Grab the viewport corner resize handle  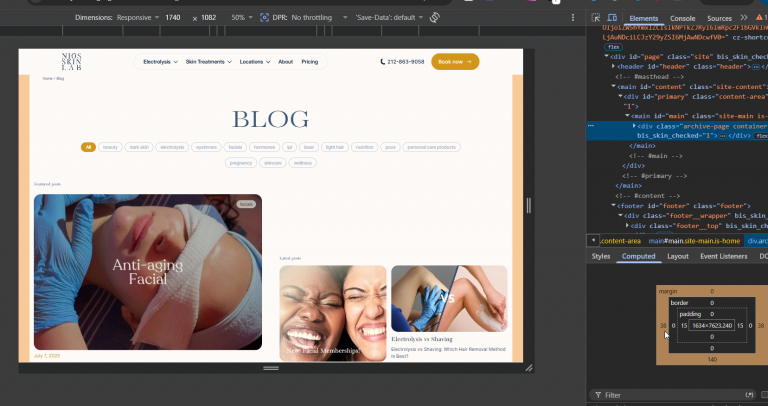tap(529, 368)
